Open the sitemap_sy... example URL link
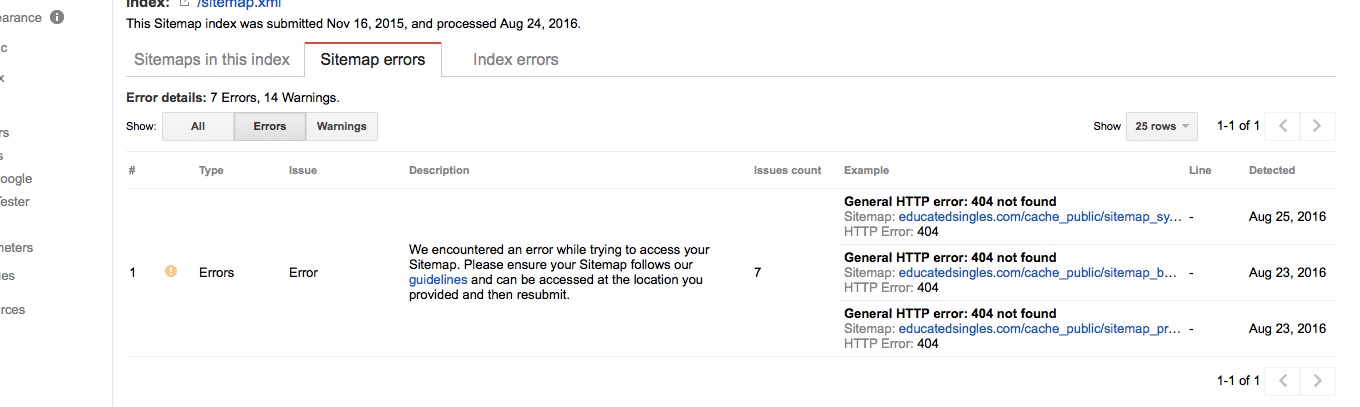The width and height of the screenshot is (1360, 407). [x=1040, y=216]
